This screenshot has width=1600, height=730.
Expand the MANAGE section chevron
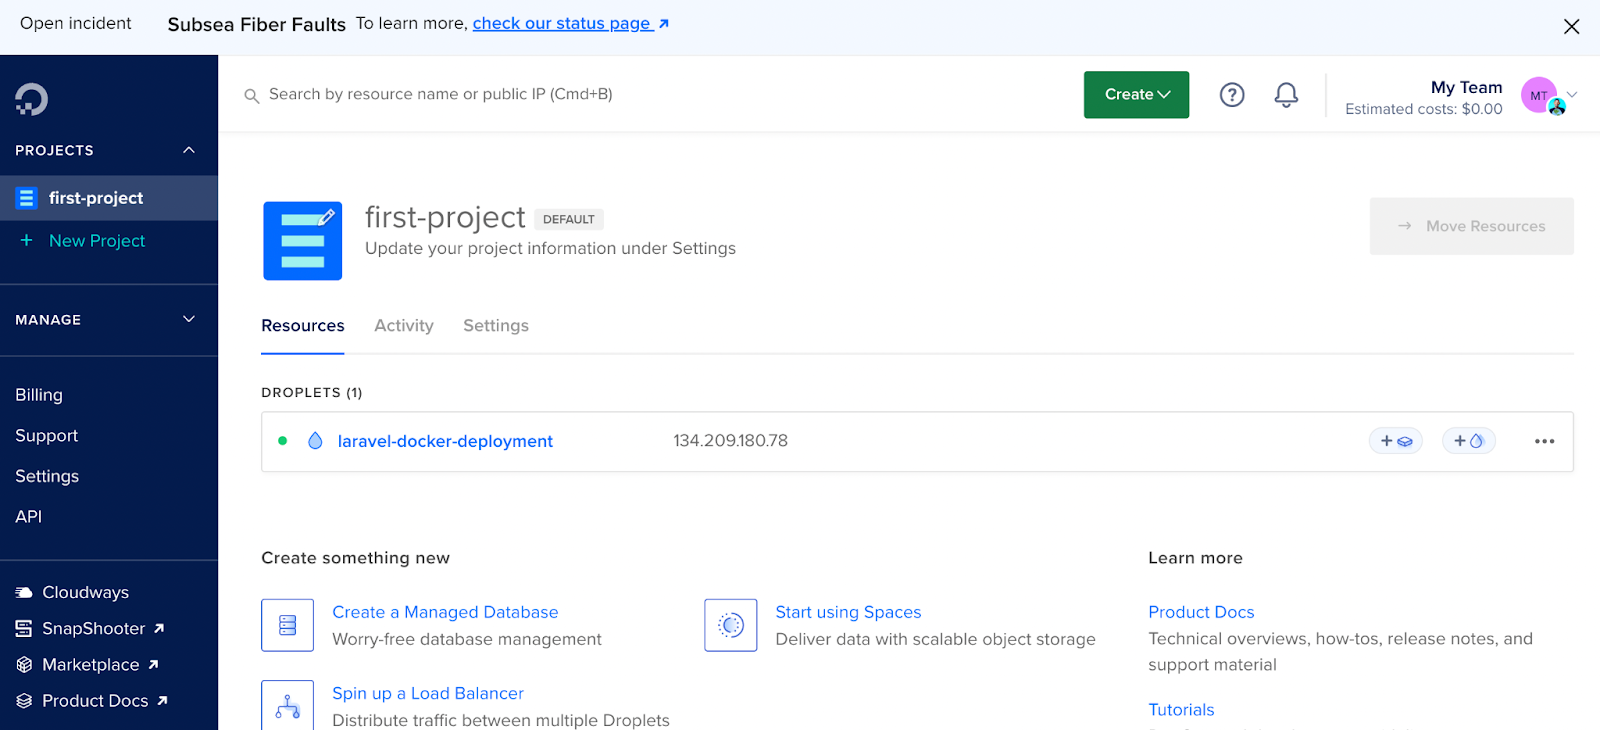point(189,319)
